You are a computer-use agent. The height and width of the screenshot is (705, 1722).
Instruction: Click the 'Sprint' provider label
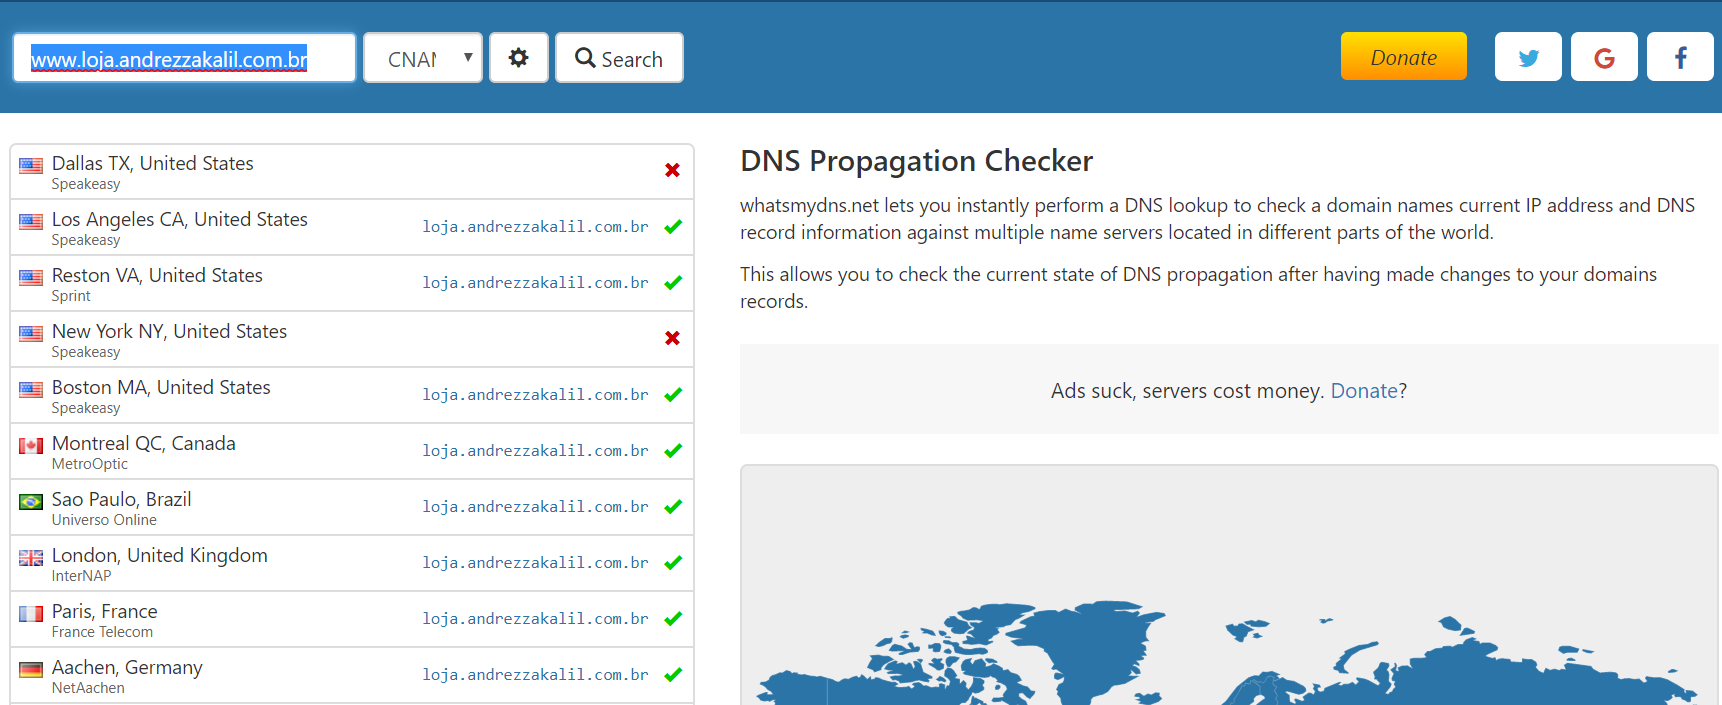click(x=71, y=296)
